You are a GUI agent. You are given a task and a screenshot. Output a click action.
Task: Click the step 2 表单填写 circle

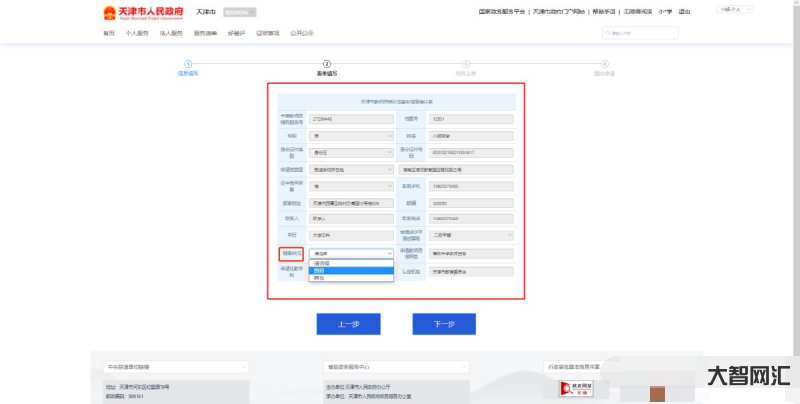tap(327, 63)
